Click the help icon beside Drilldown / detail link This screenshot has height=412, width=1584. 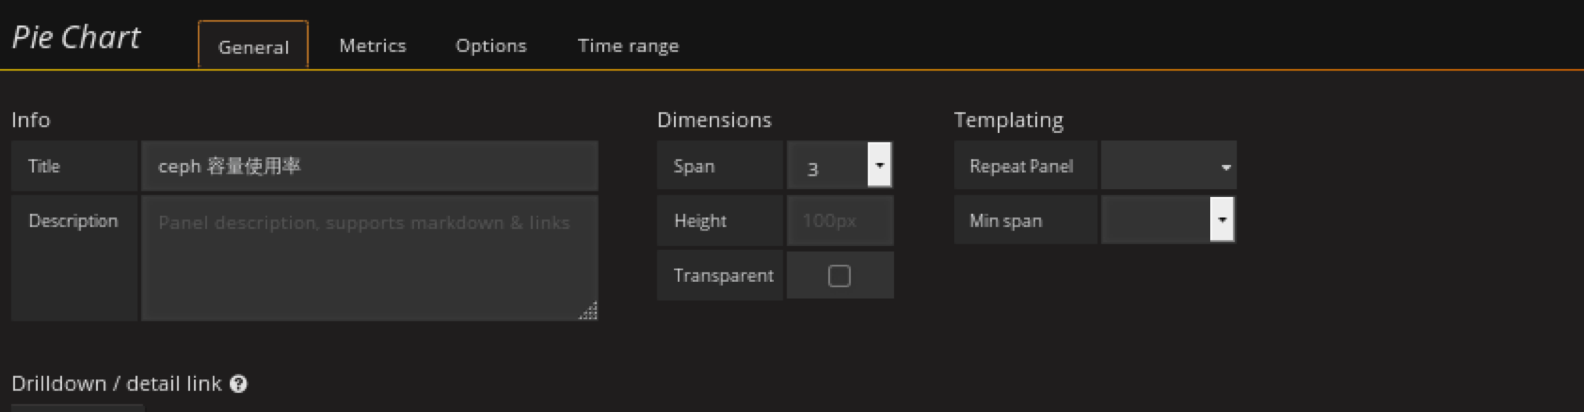coord(238,384)
